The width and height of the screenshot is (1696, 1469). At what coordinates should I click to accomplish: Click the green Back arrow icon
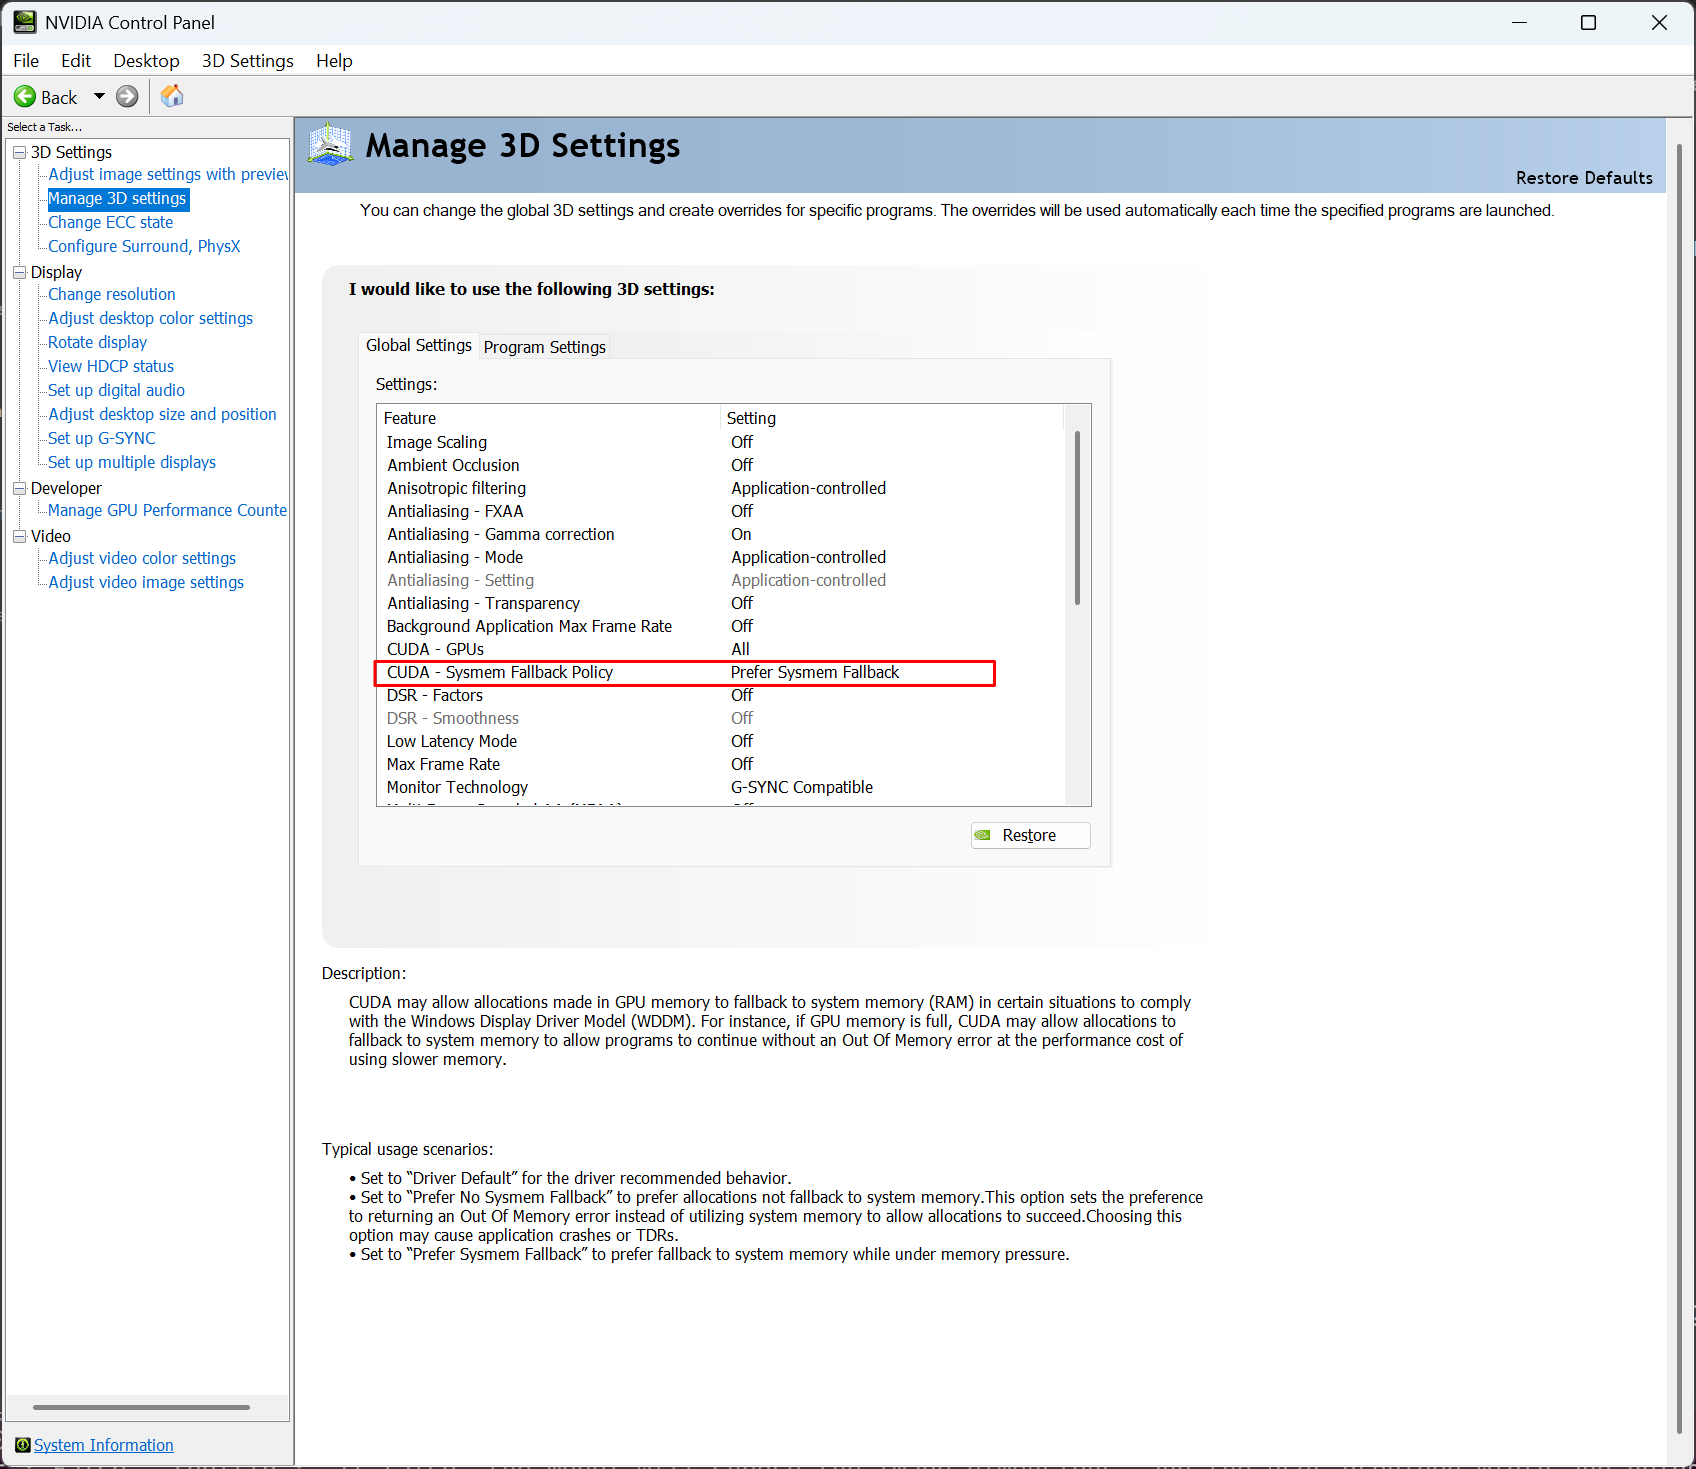[24, 97]
